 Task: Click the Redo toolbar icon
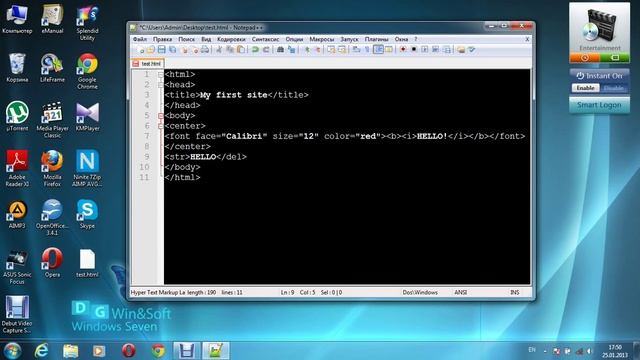pyautogui.click(x=266, y=50)
